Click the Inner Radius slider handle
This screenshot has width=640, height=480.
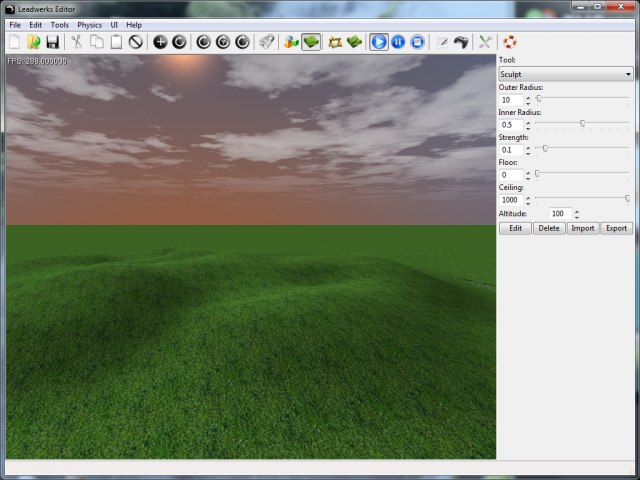click(x=582, y=123)
